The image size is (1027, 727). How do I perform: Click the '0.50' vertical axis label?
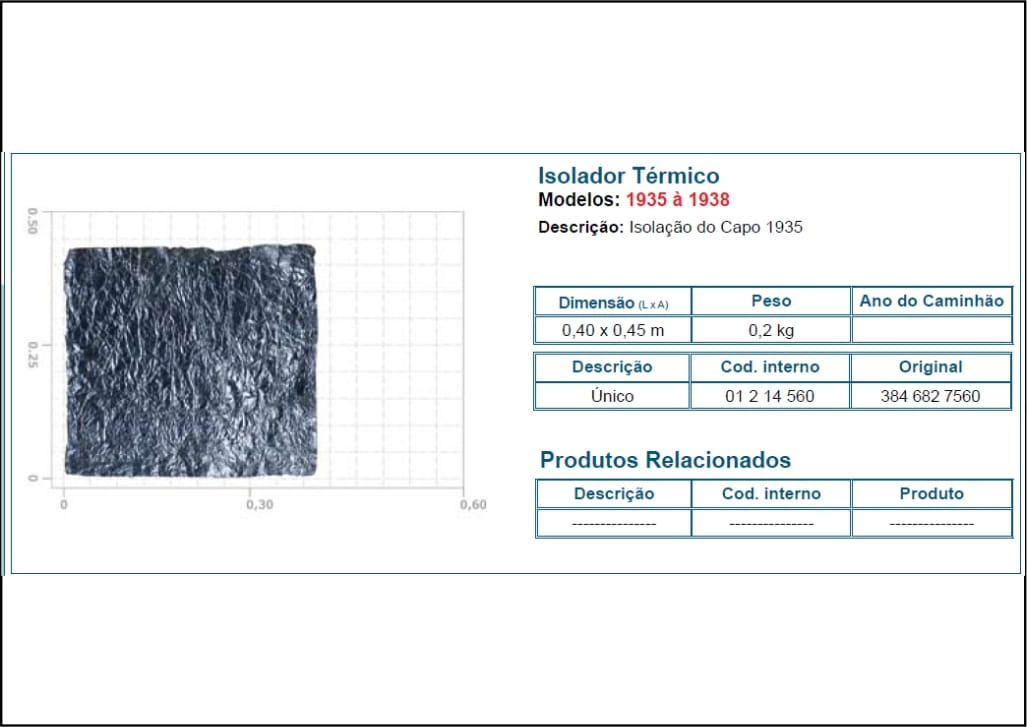point(32,221)
